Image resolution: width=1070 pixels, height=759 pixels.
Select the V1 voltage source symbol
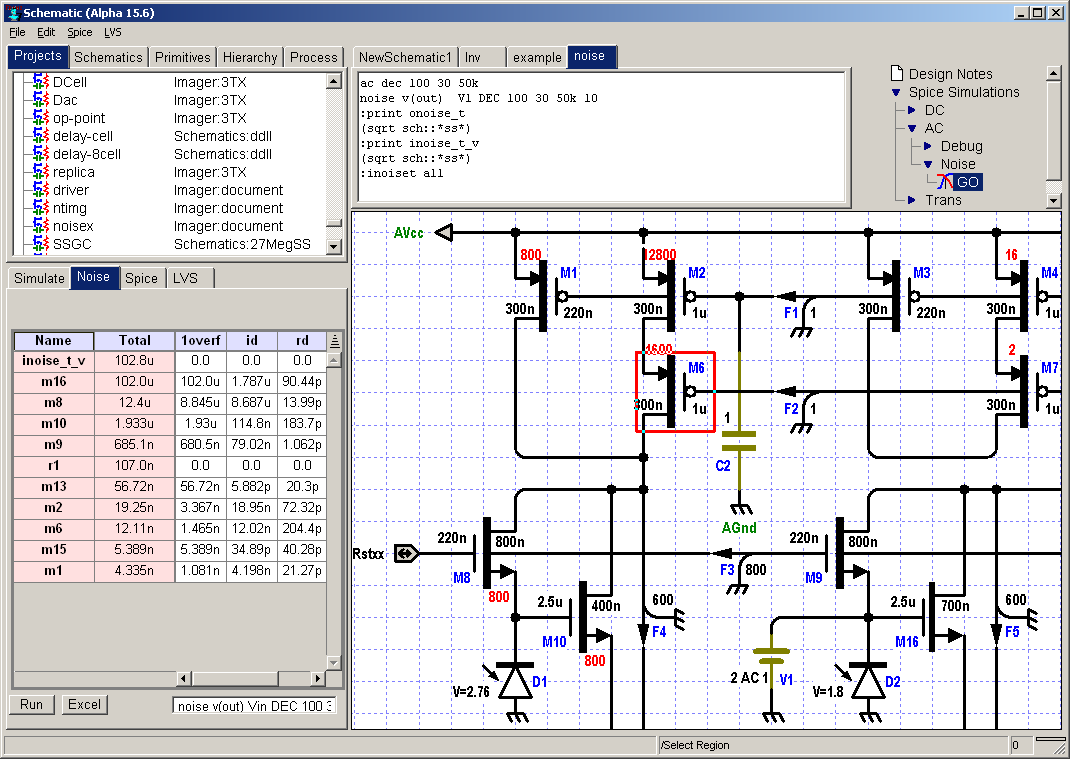(772, 656)
